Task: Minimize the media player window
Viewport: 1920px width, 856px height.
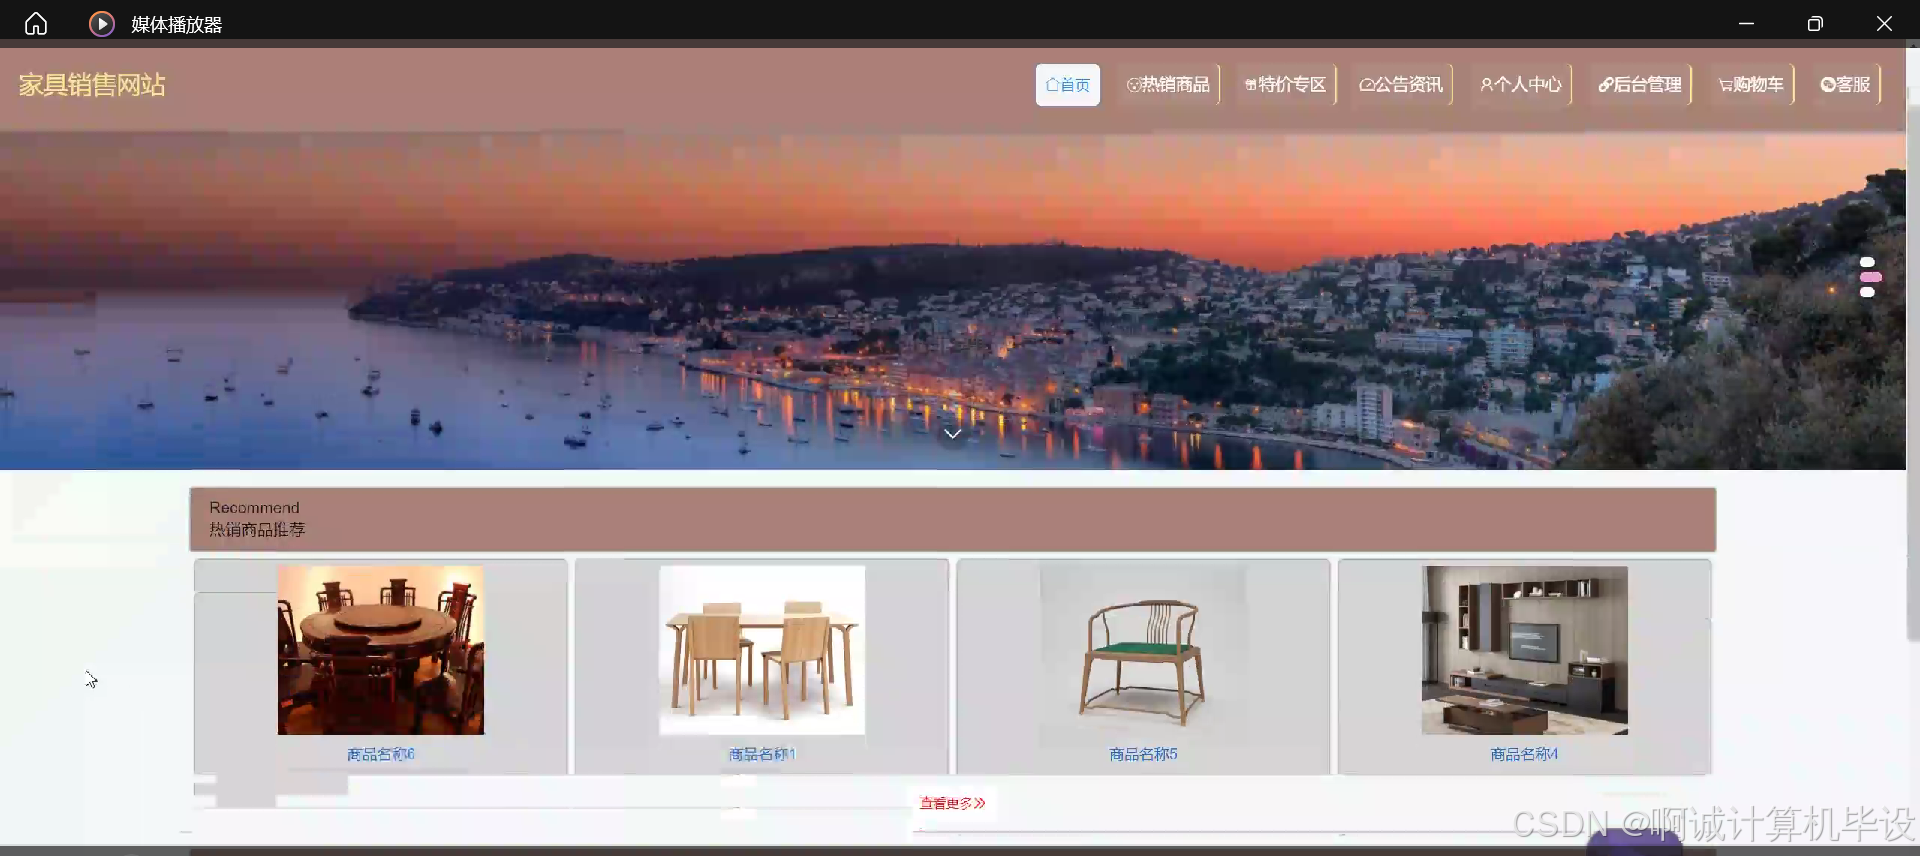Action: click(x=1746, y=23)
